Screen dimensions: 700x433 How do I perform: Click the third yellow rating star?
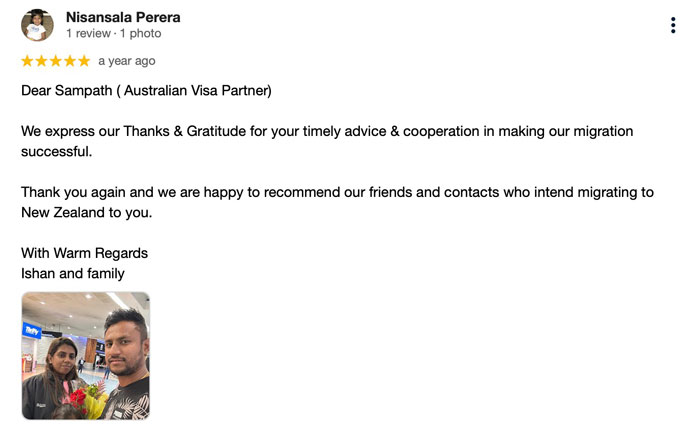click(x=56, y=61)
